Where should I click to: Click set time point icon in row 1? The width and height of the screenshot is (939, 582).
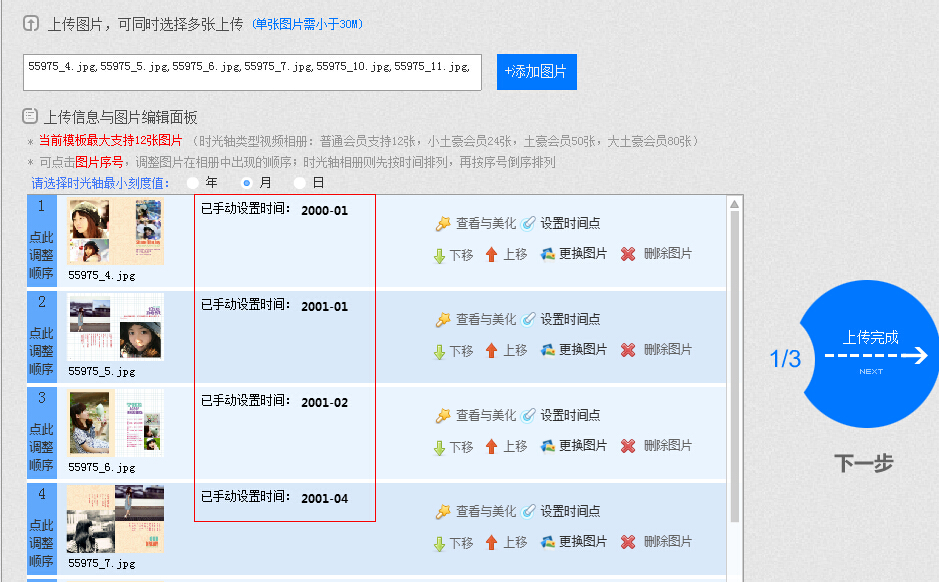[528, 224]
